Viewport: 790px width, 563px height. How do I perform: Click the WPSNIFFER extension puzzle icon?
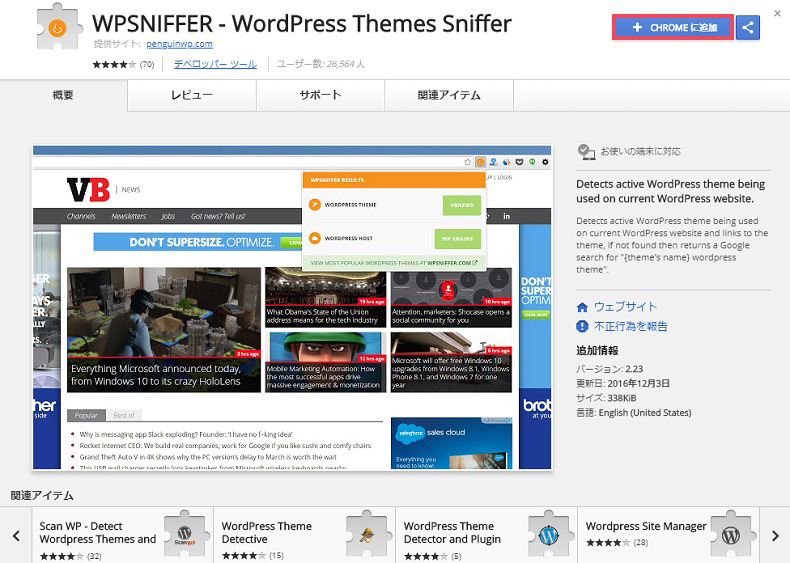tap(58, 27)
